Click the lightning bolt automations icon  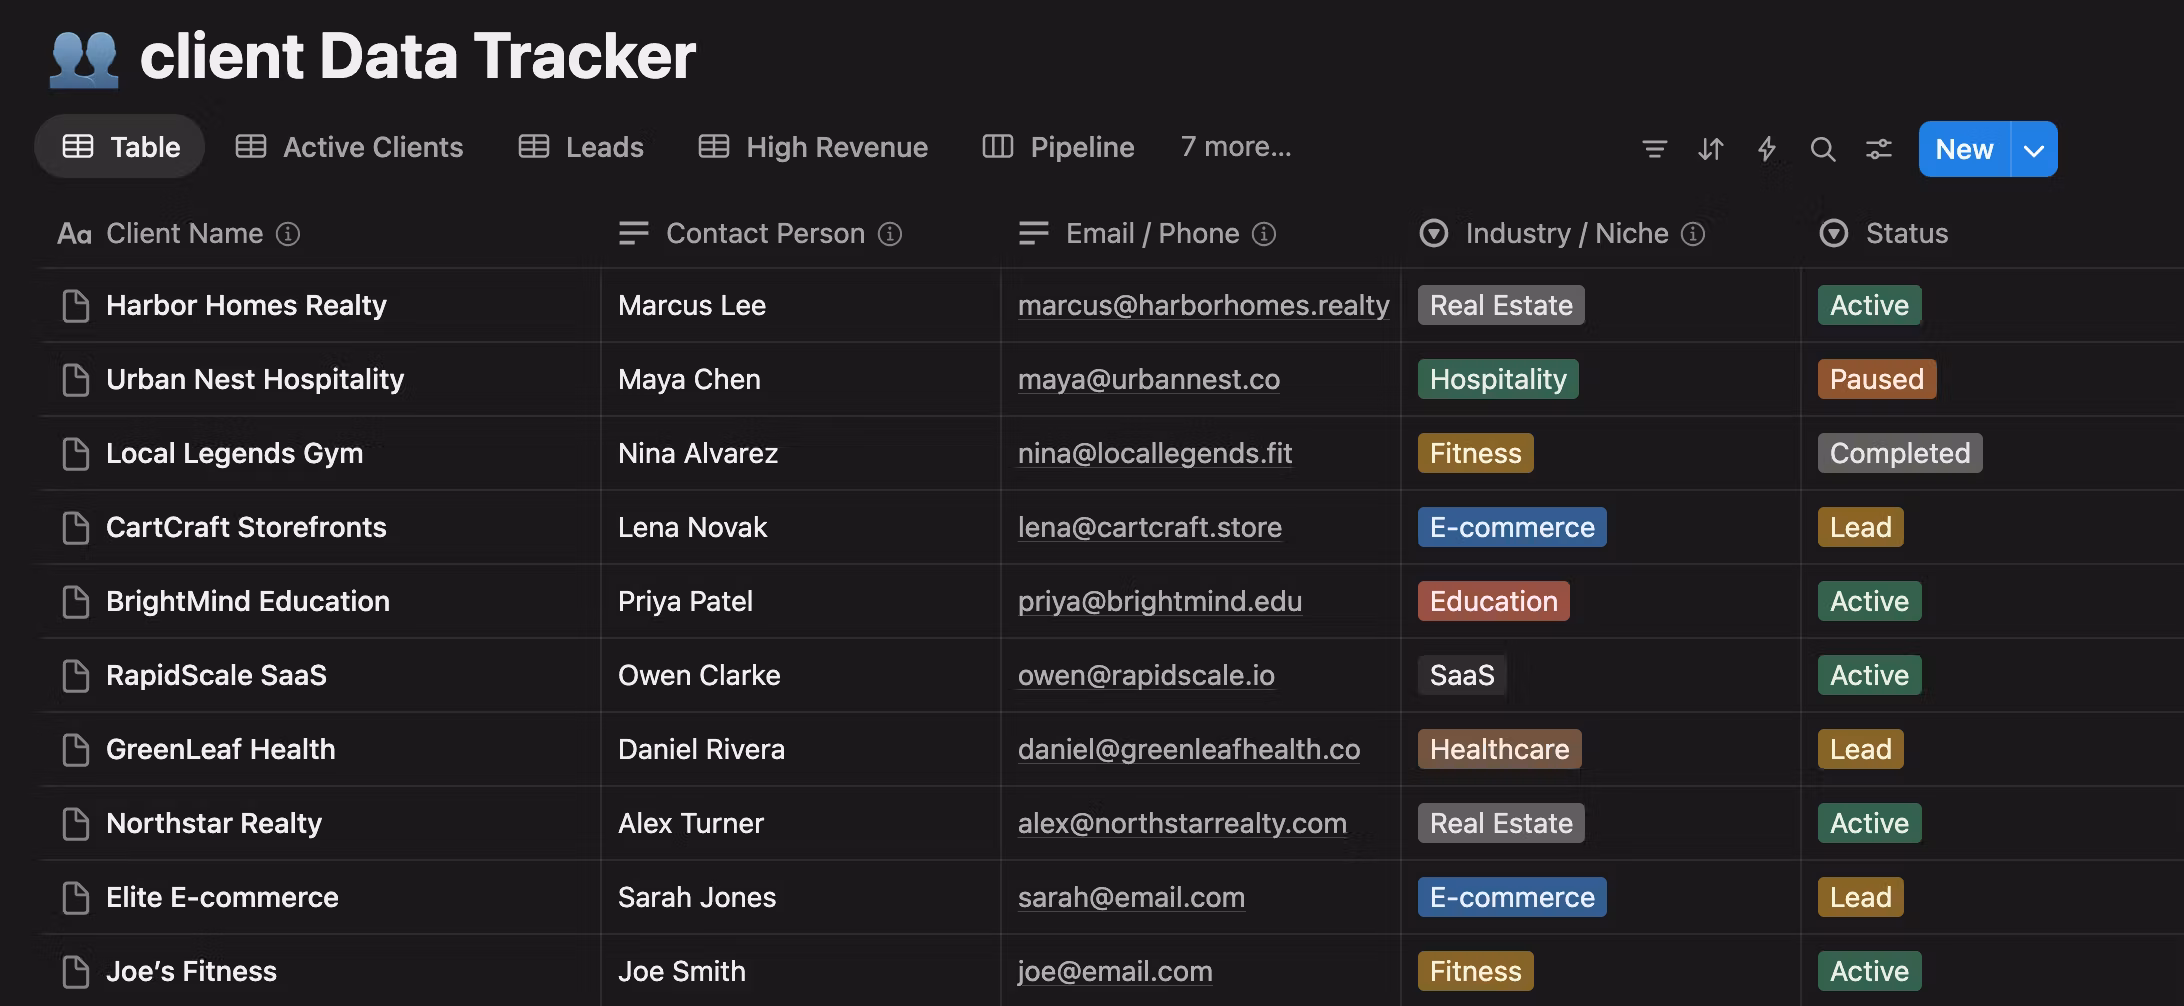coord(1767,149)
